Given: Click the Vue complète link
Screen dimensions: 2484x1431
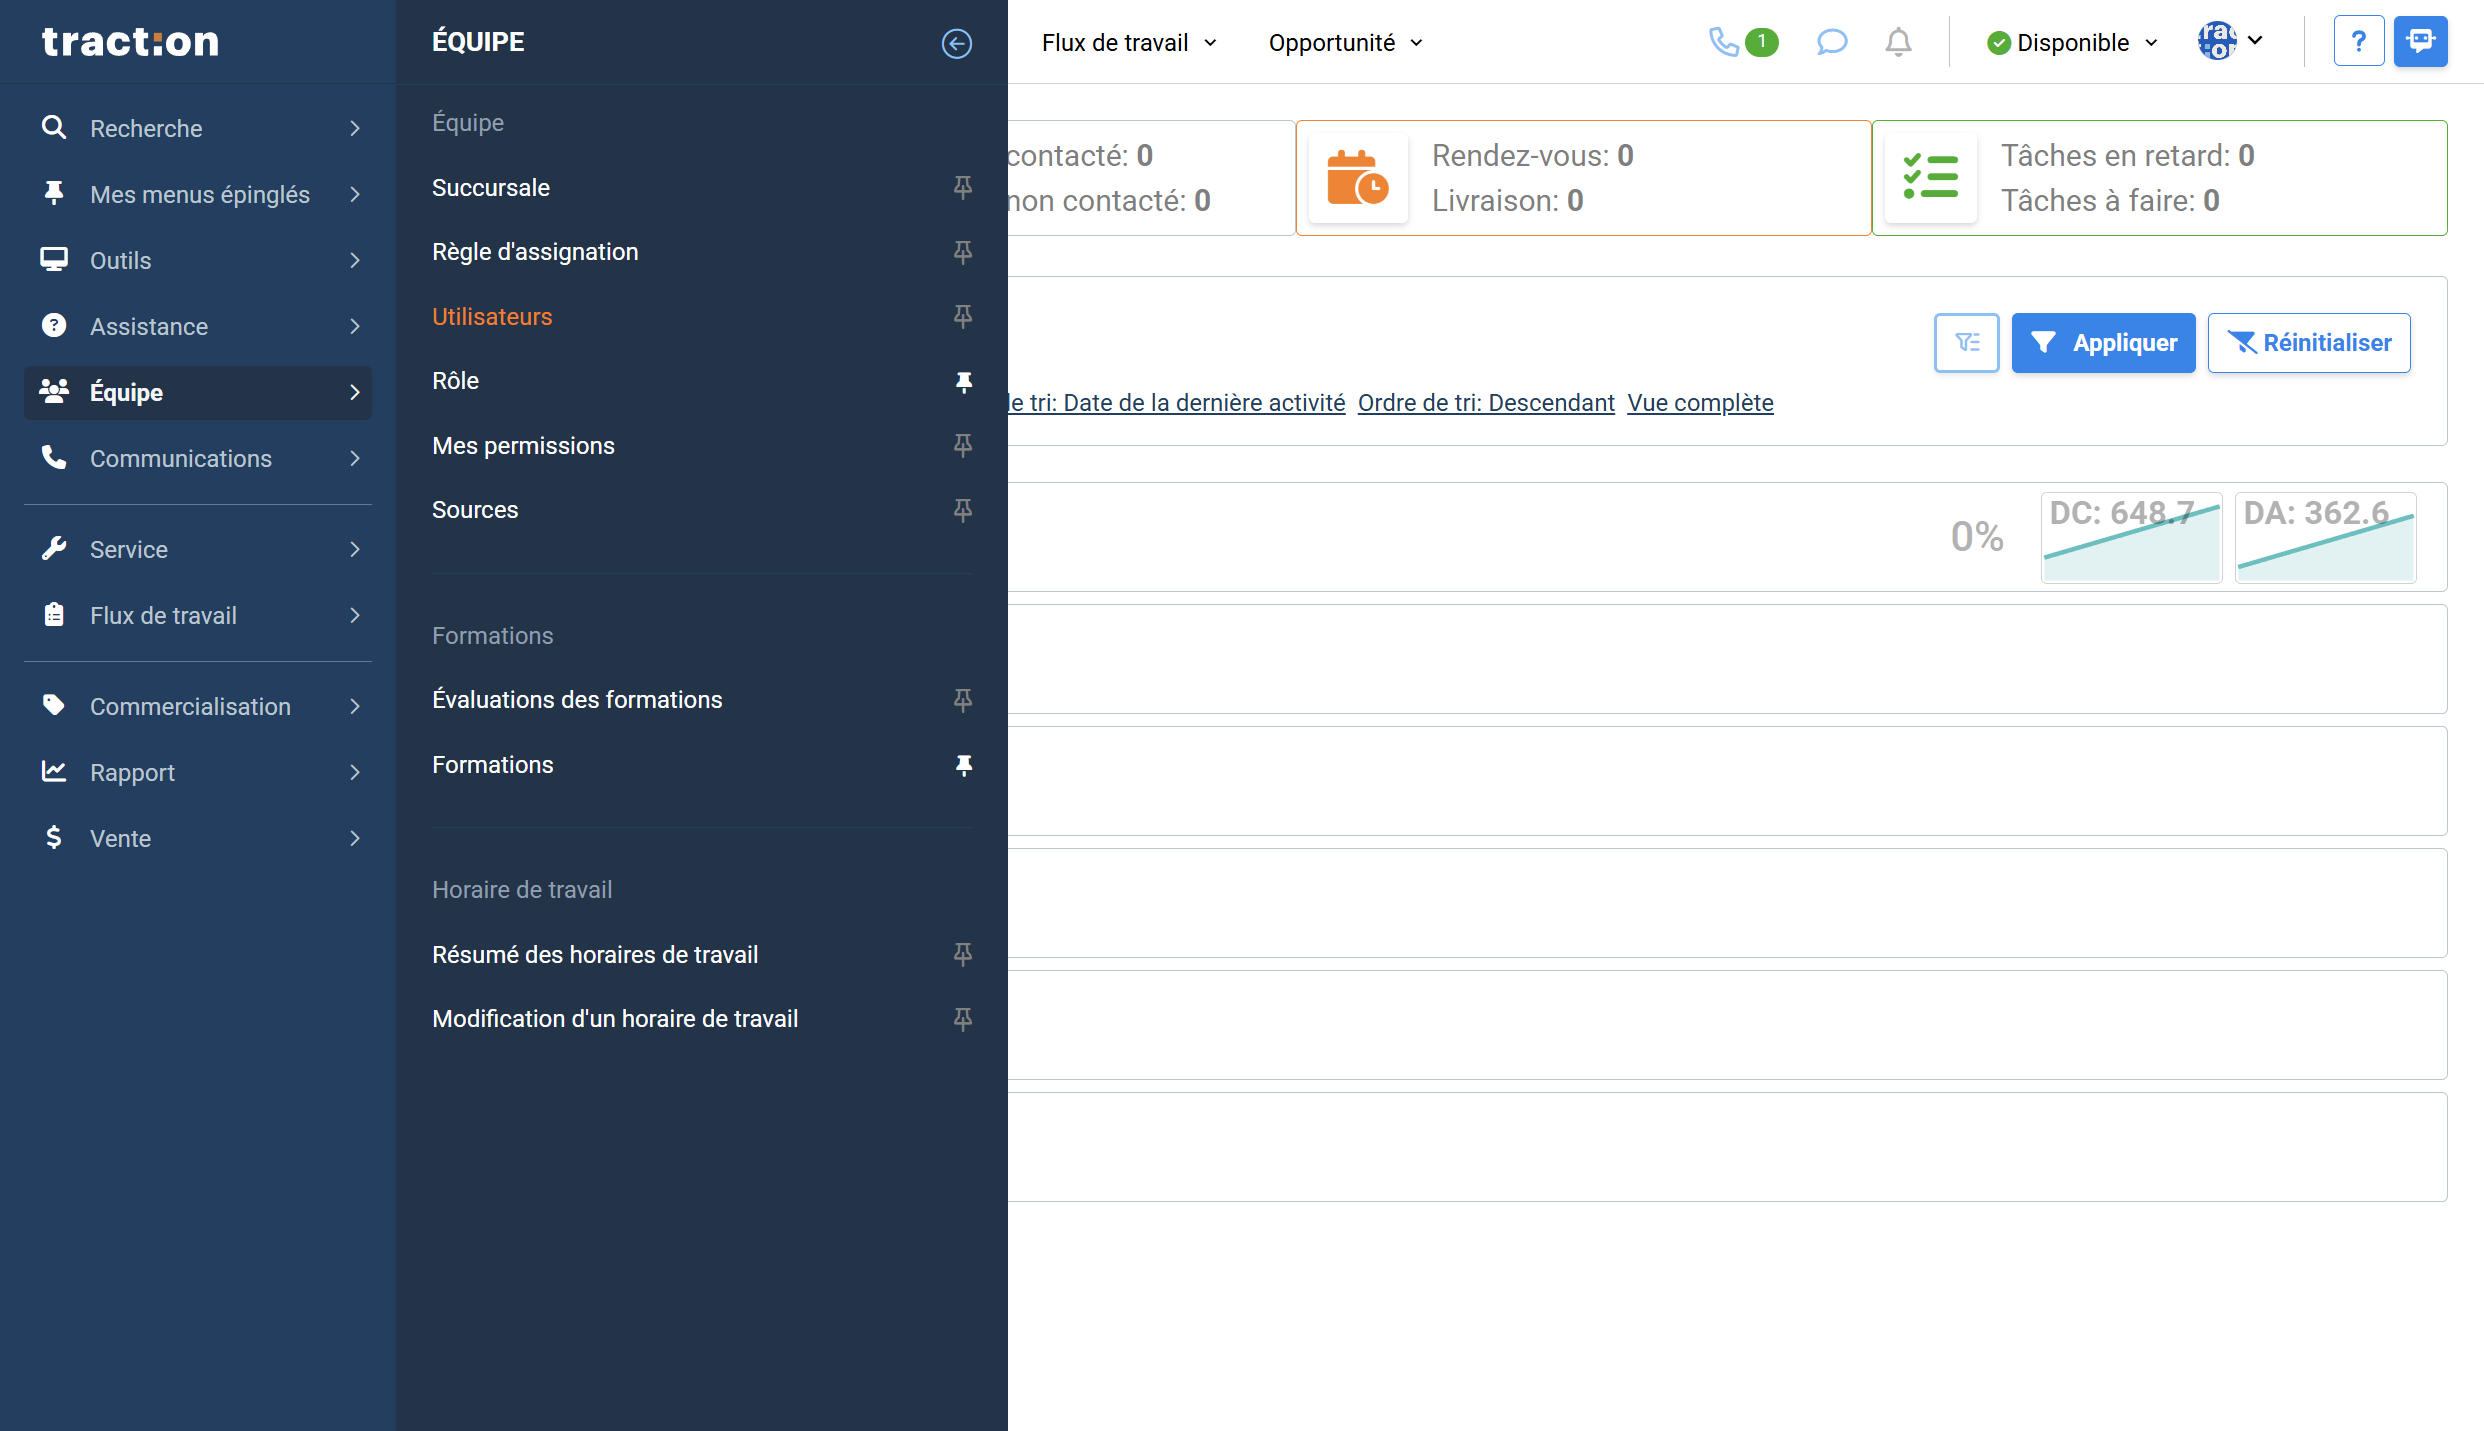Looking at the screenshot, I should 1700,403.
